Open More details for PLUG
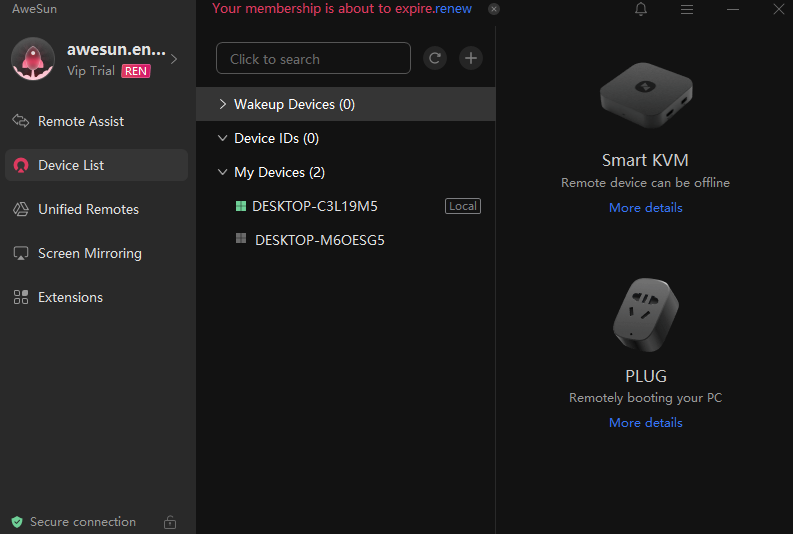793x534 pixels. tap(645, 423)
